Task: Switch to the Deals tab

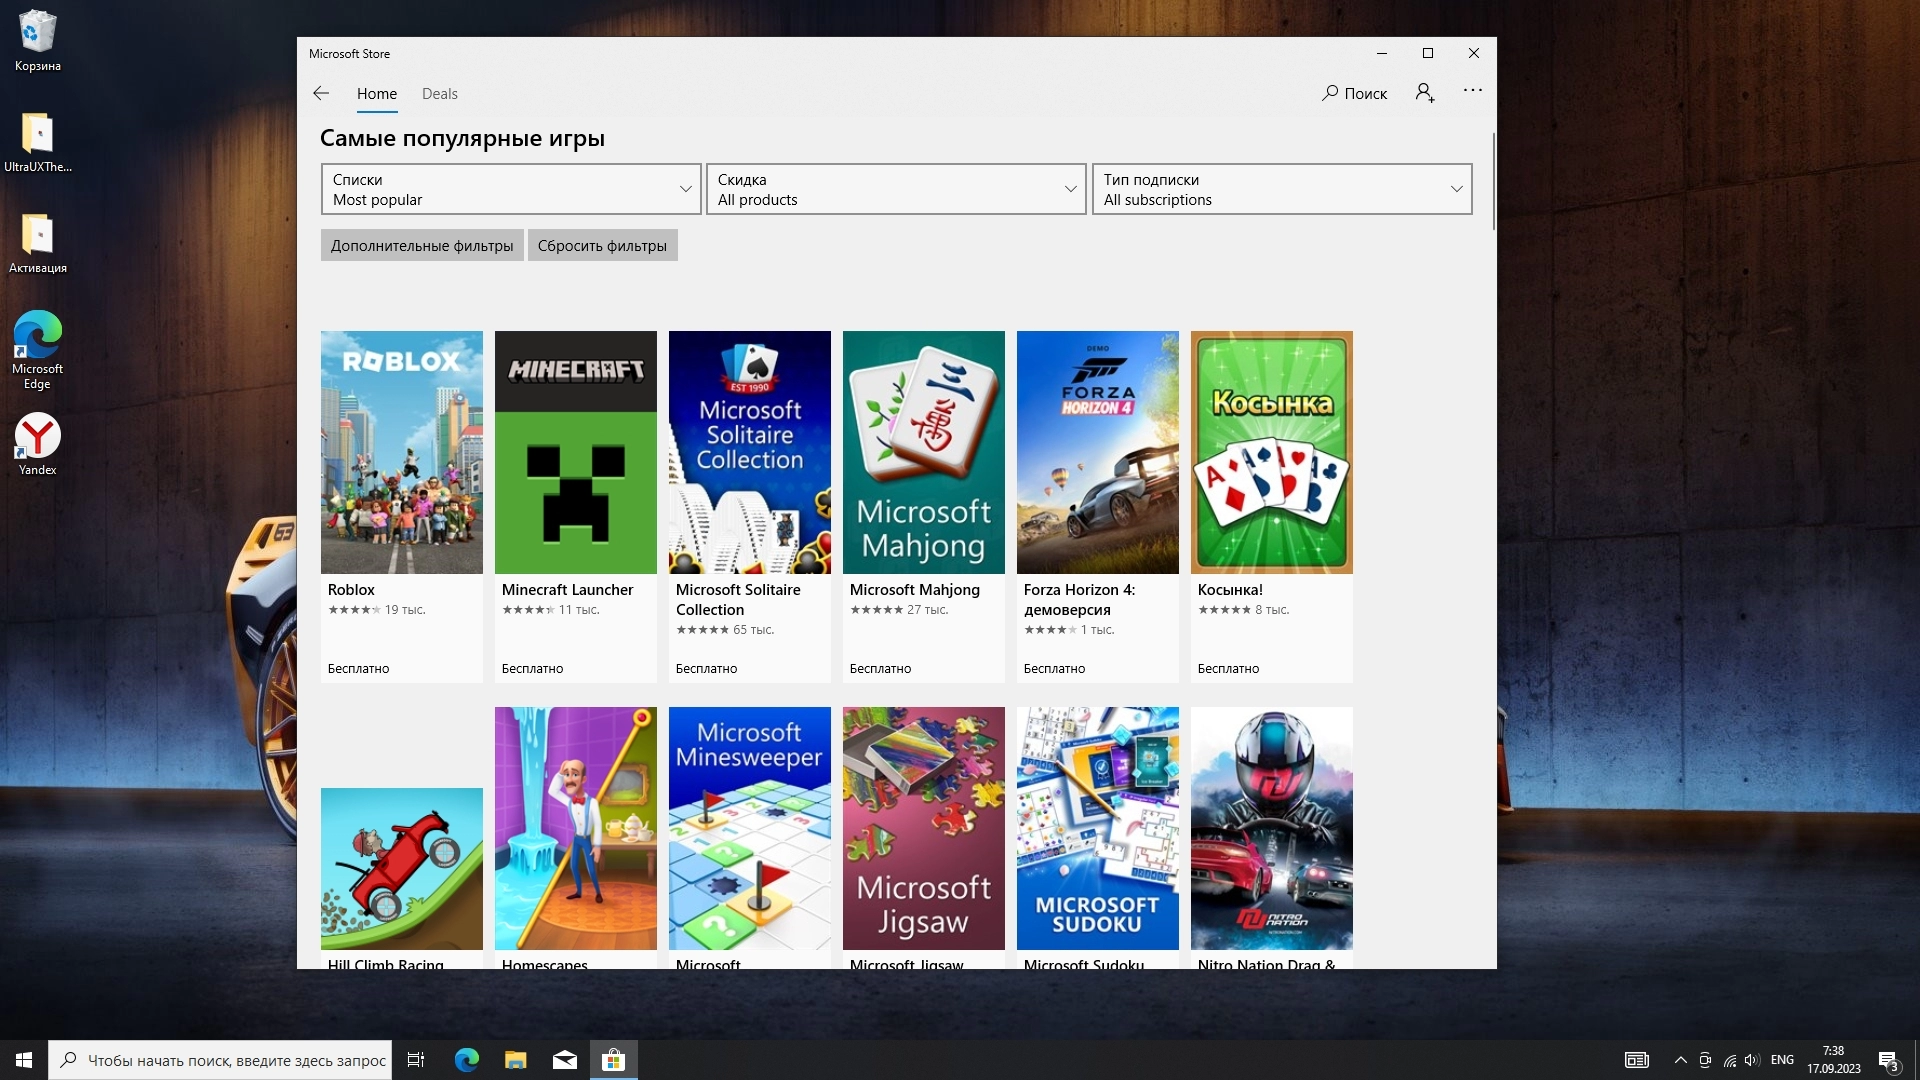Action: [439, 94]
